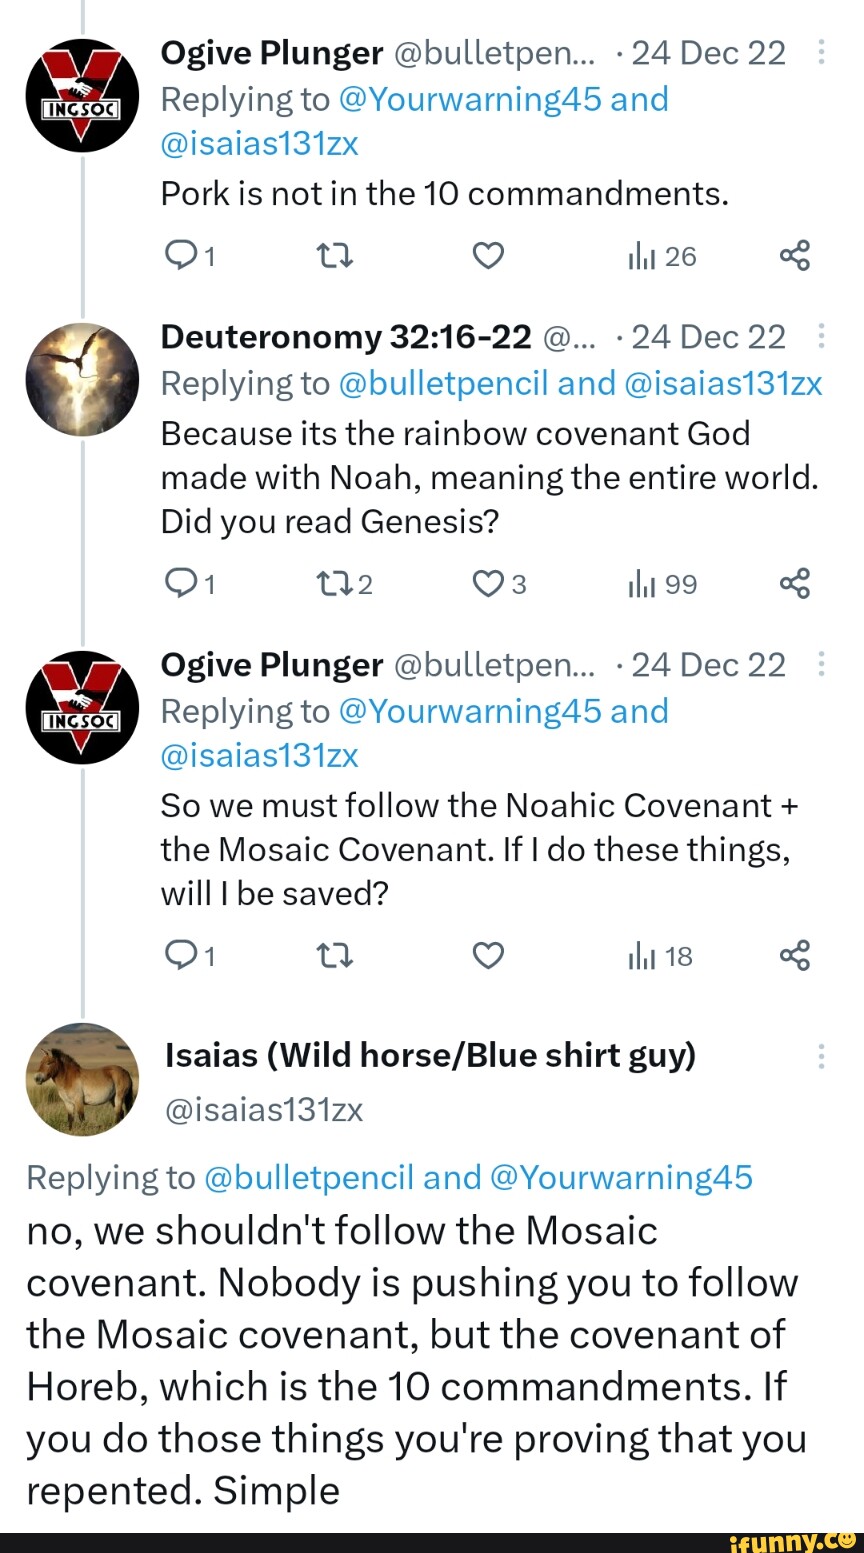Click the wild horse avatar of Isaias
Screen dimensions: 864x1553
click(x=82, y=1080)
